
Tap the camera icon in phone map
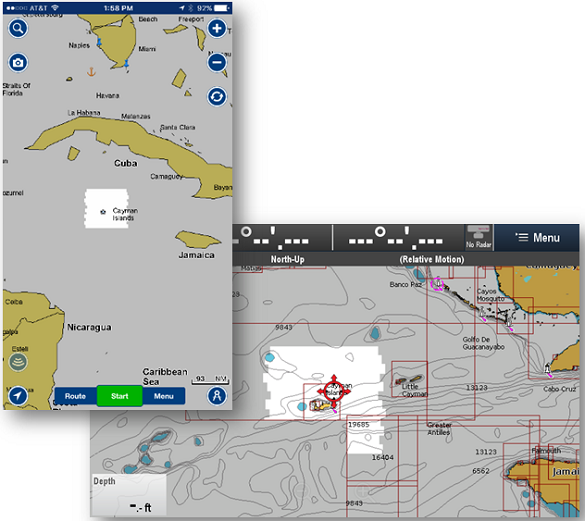pos(18,63)
